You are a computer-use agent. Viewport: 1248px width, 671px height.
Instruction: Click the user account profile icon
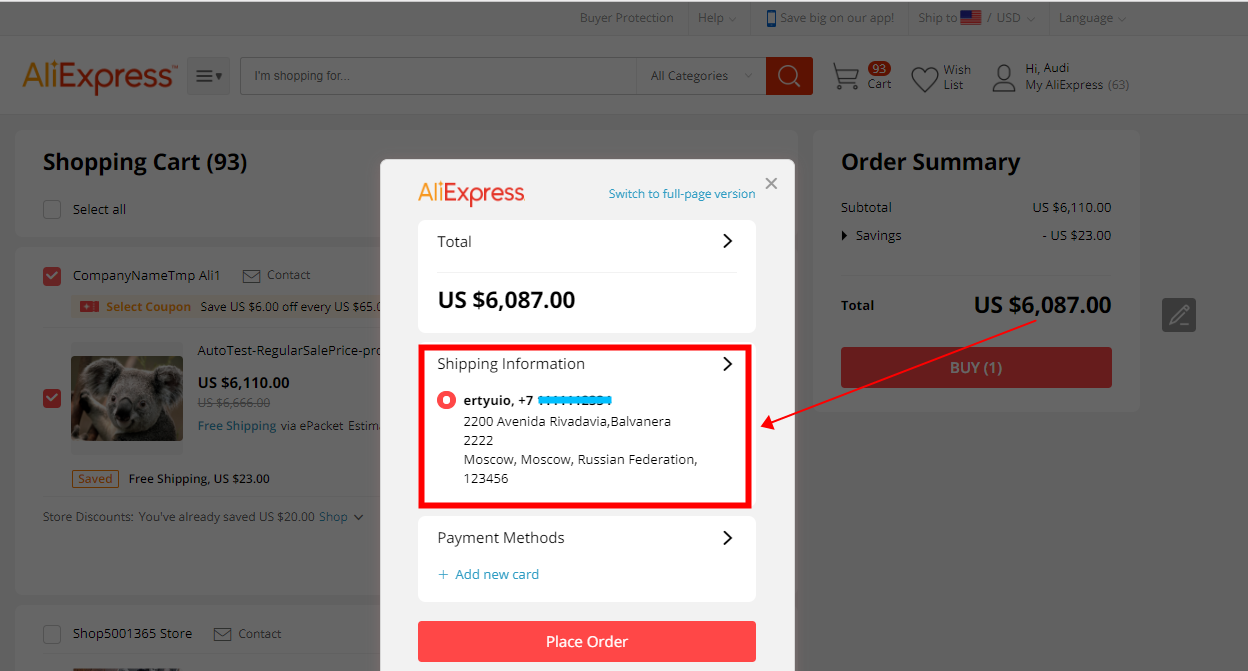(x=1004, y=78)
